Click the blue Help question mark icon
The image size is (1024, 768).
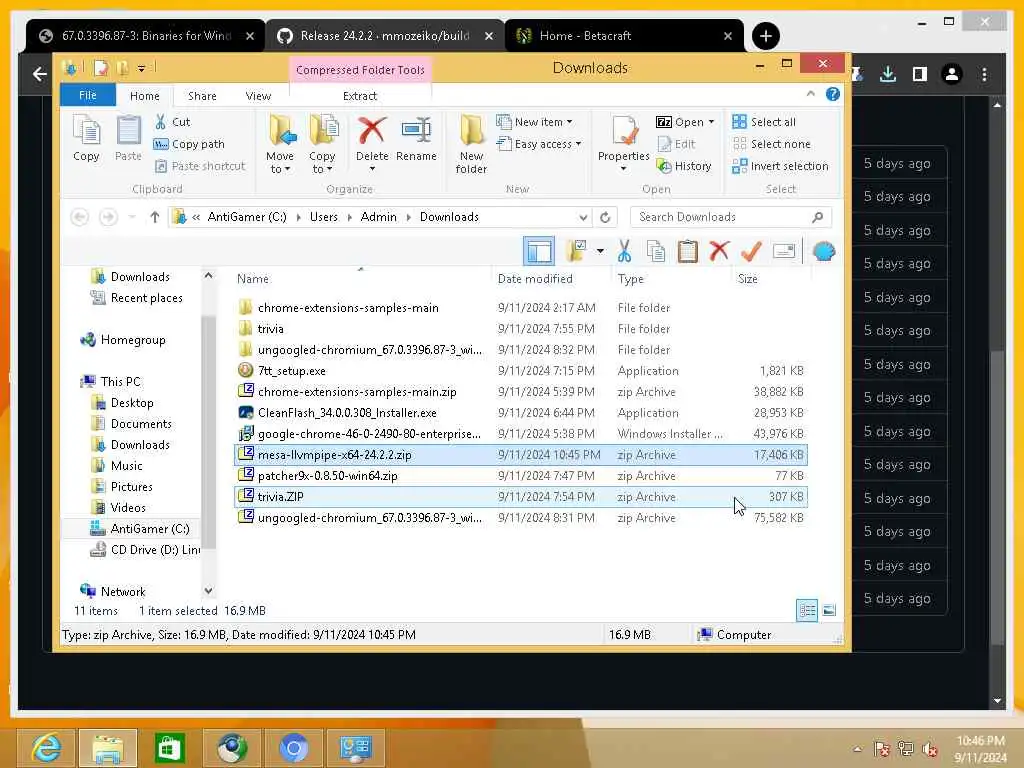pyautogui.click(x=833, y=94)
